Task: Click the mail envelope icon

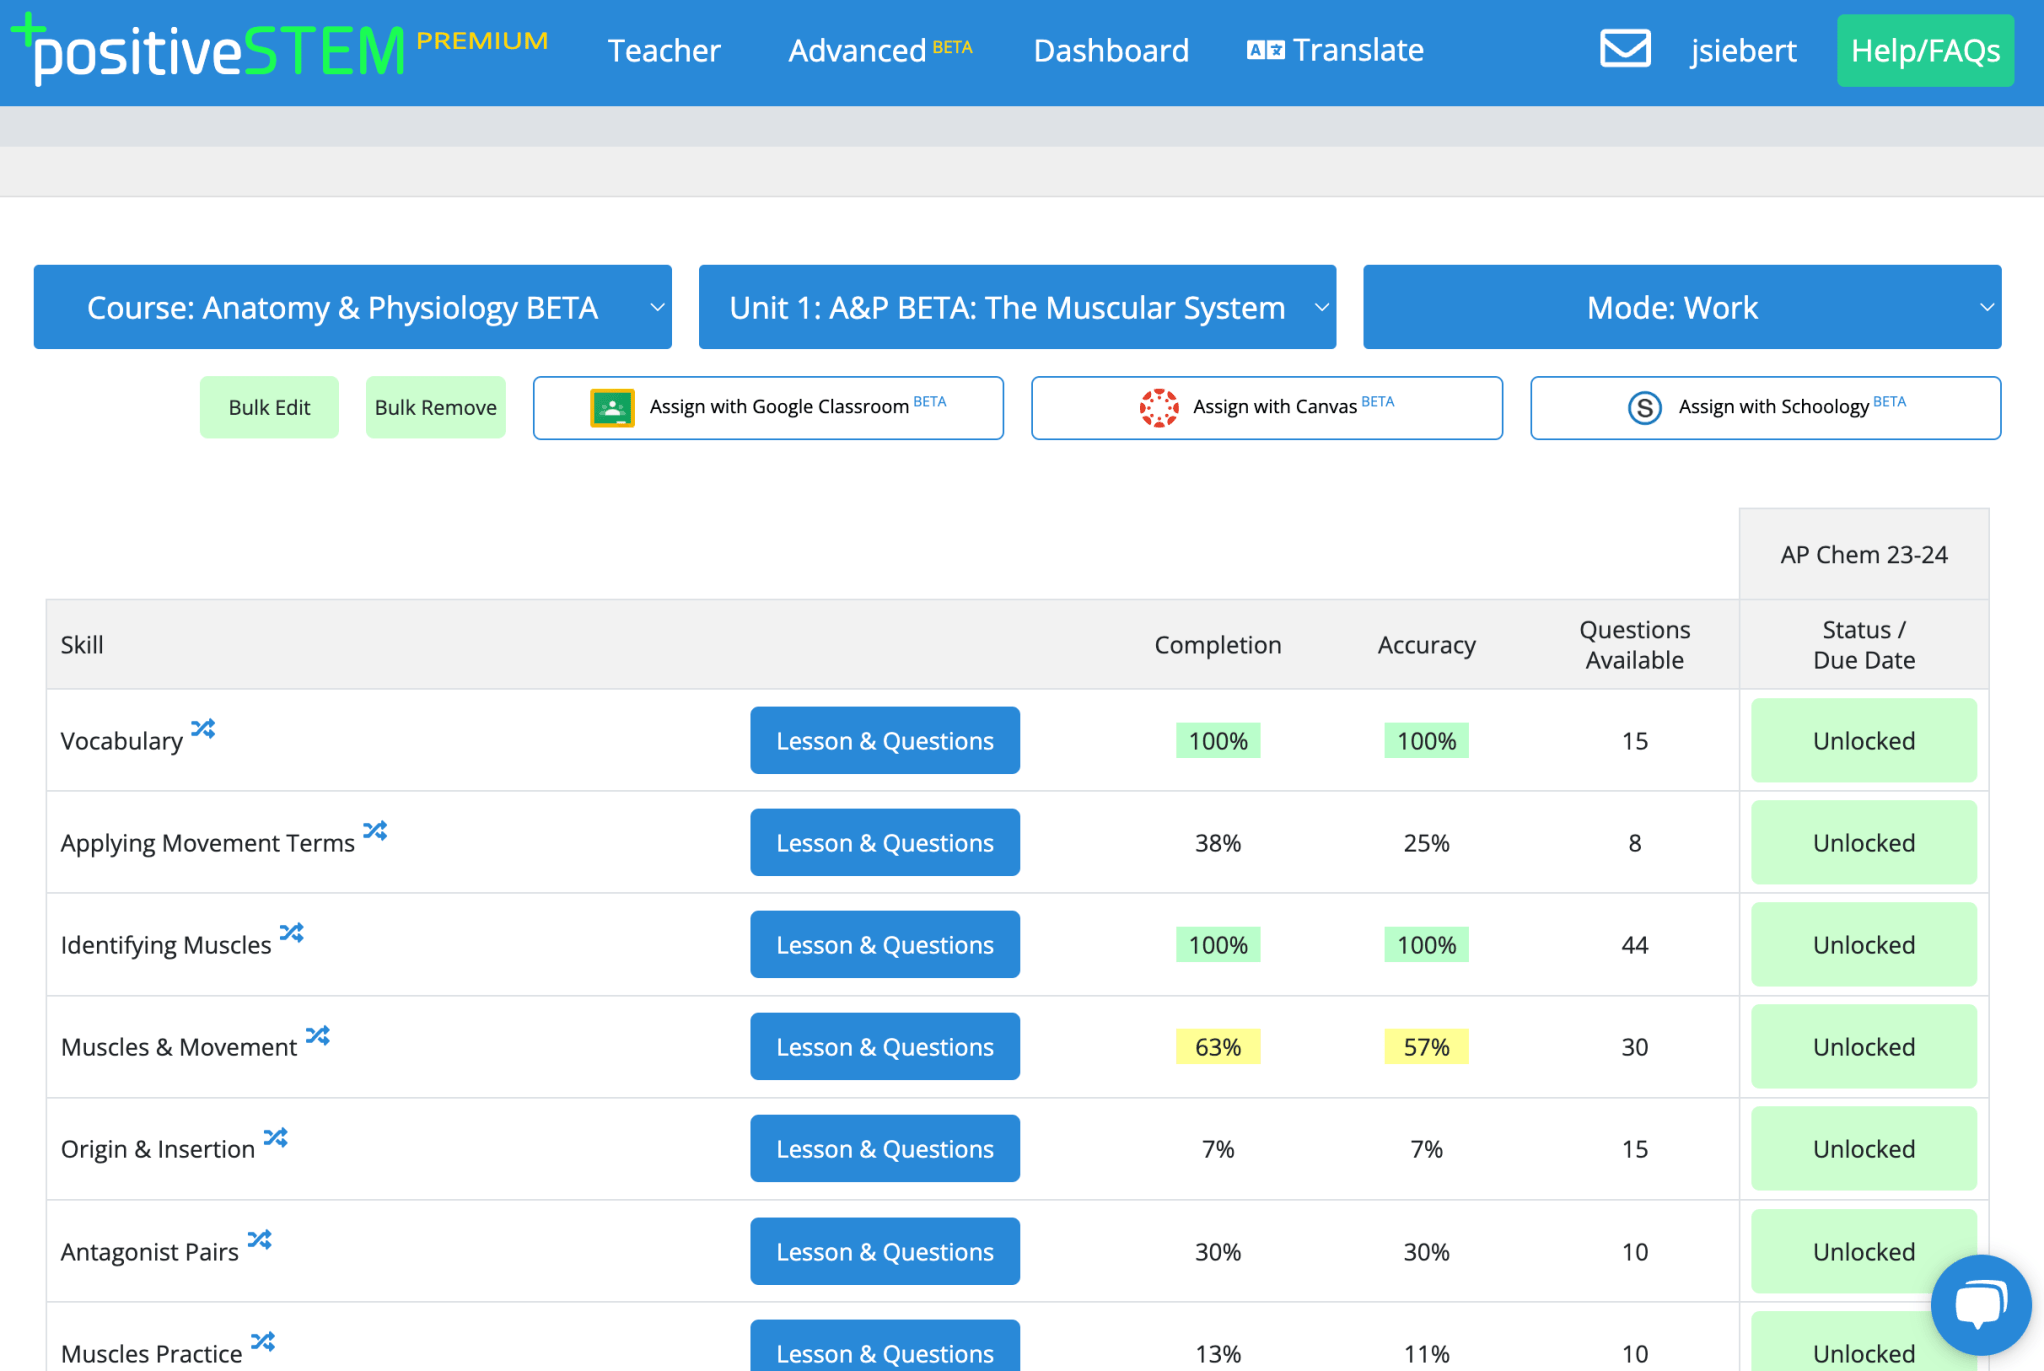Action: coord(1624,49)
